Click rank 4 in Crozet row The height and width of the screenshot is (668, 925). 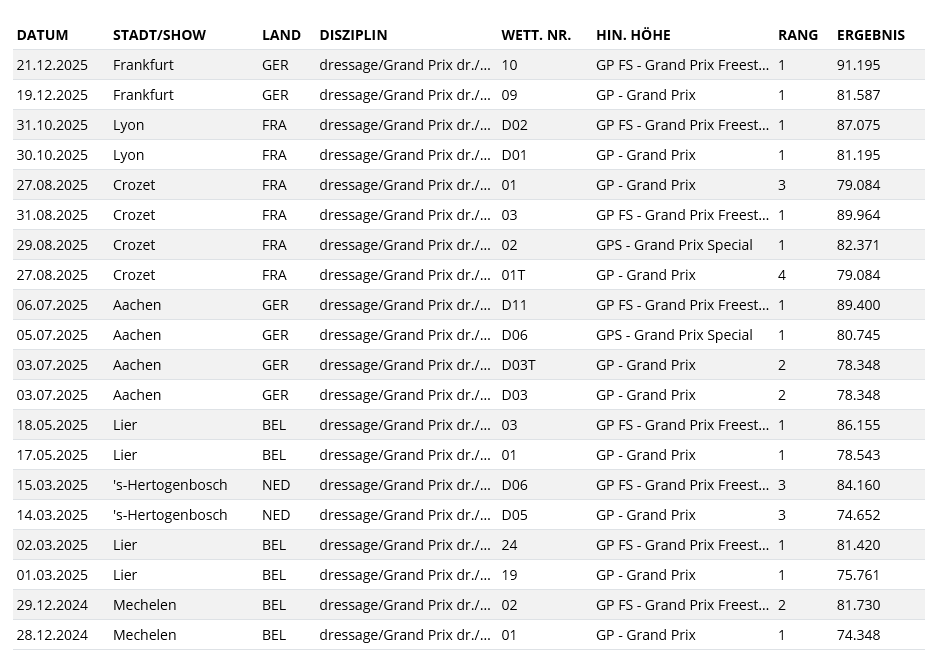coord(782,275)
